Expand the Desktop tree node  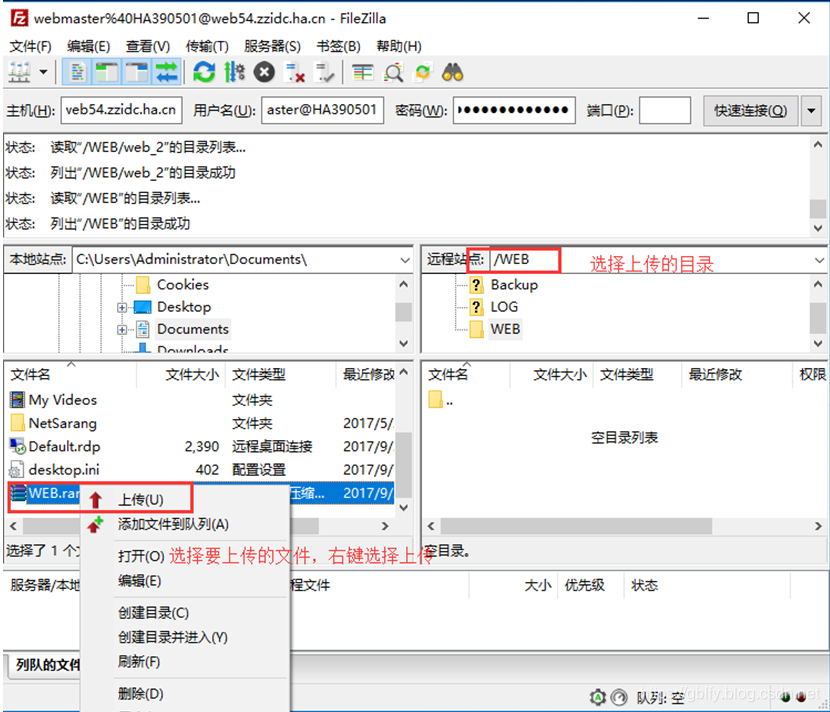[122, 307]
